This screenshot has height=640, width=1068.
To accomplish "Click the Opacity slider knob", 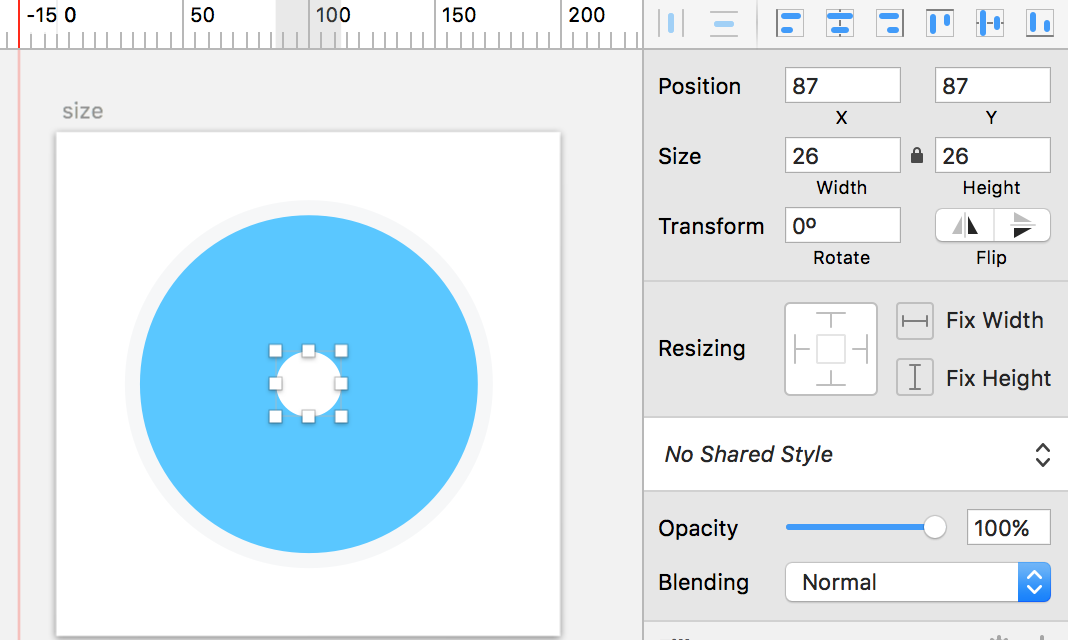I will coord(935,527).
